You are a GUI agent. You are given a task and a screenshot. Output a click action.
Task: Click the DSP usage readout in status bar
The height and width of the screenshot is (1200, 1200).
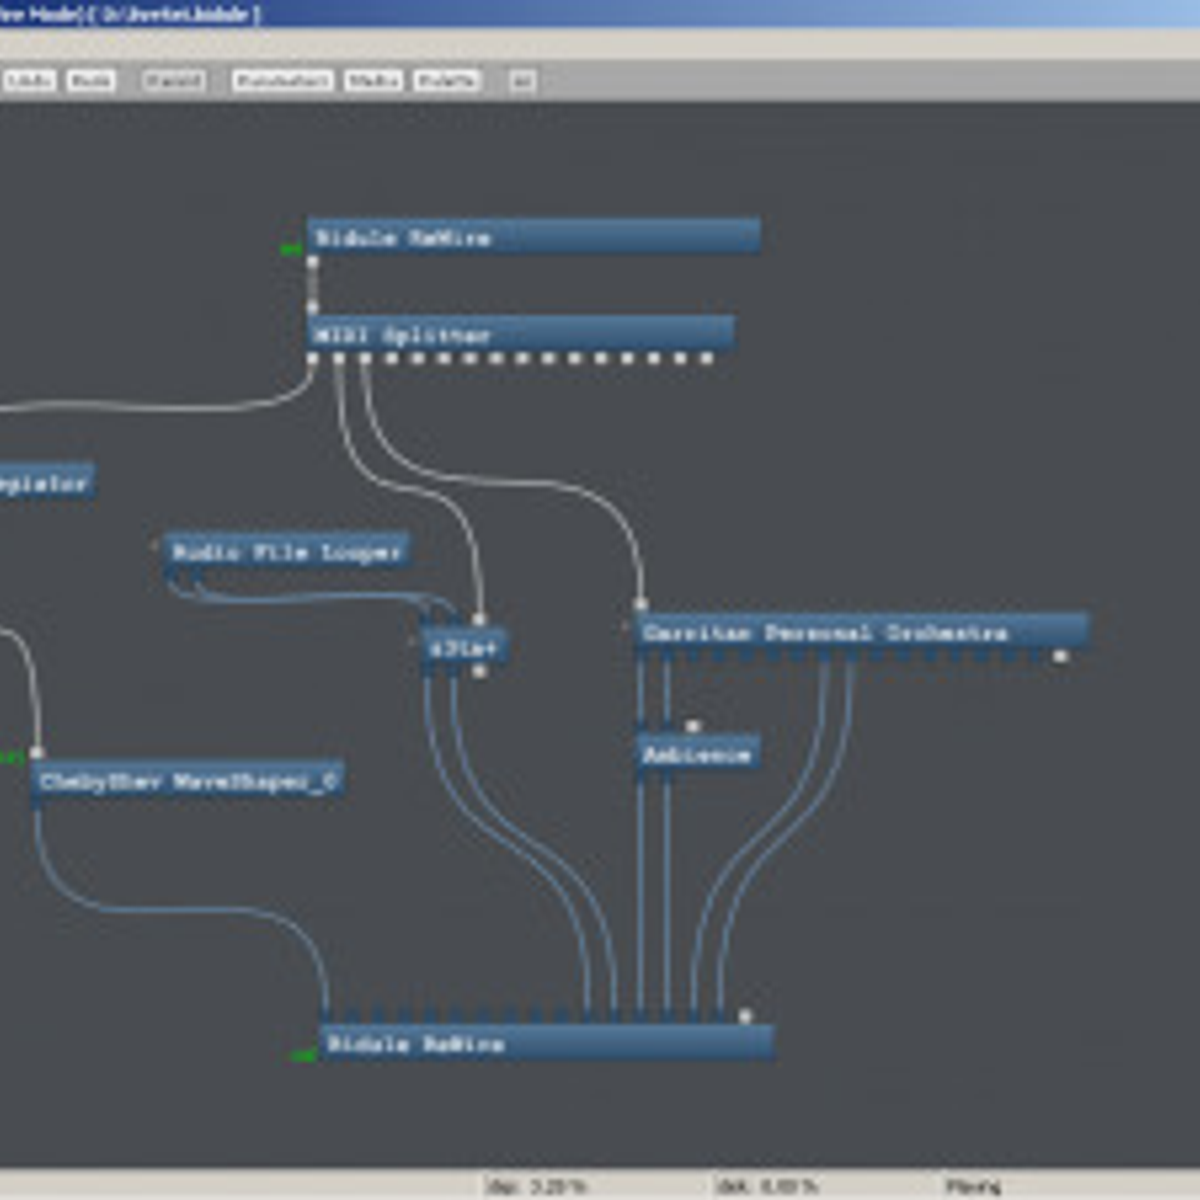(536, 1187)
